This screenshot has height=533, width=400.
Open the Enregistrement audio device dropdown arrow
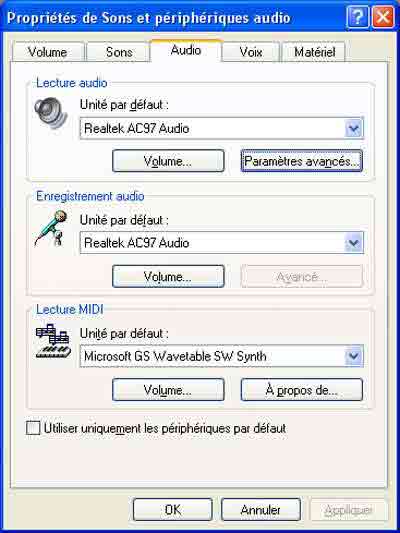354,243
